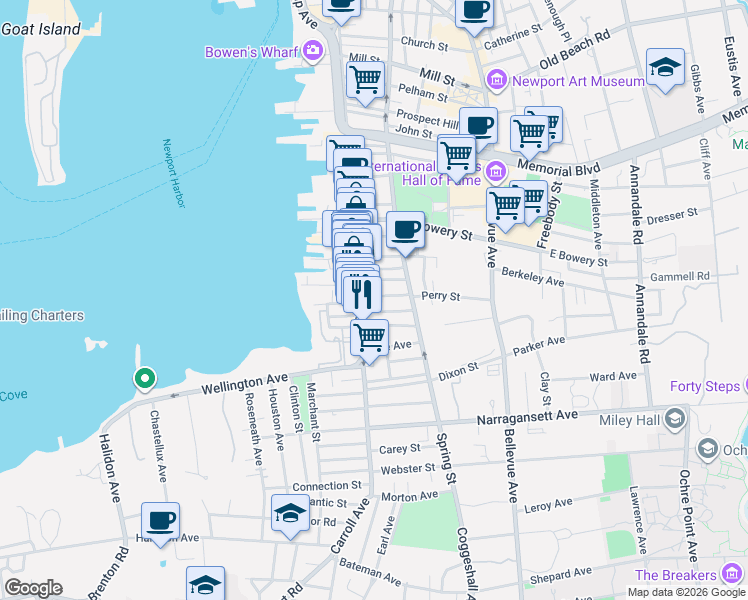
Task: Click the Newport Harbor water label
Action: point(173,173)
